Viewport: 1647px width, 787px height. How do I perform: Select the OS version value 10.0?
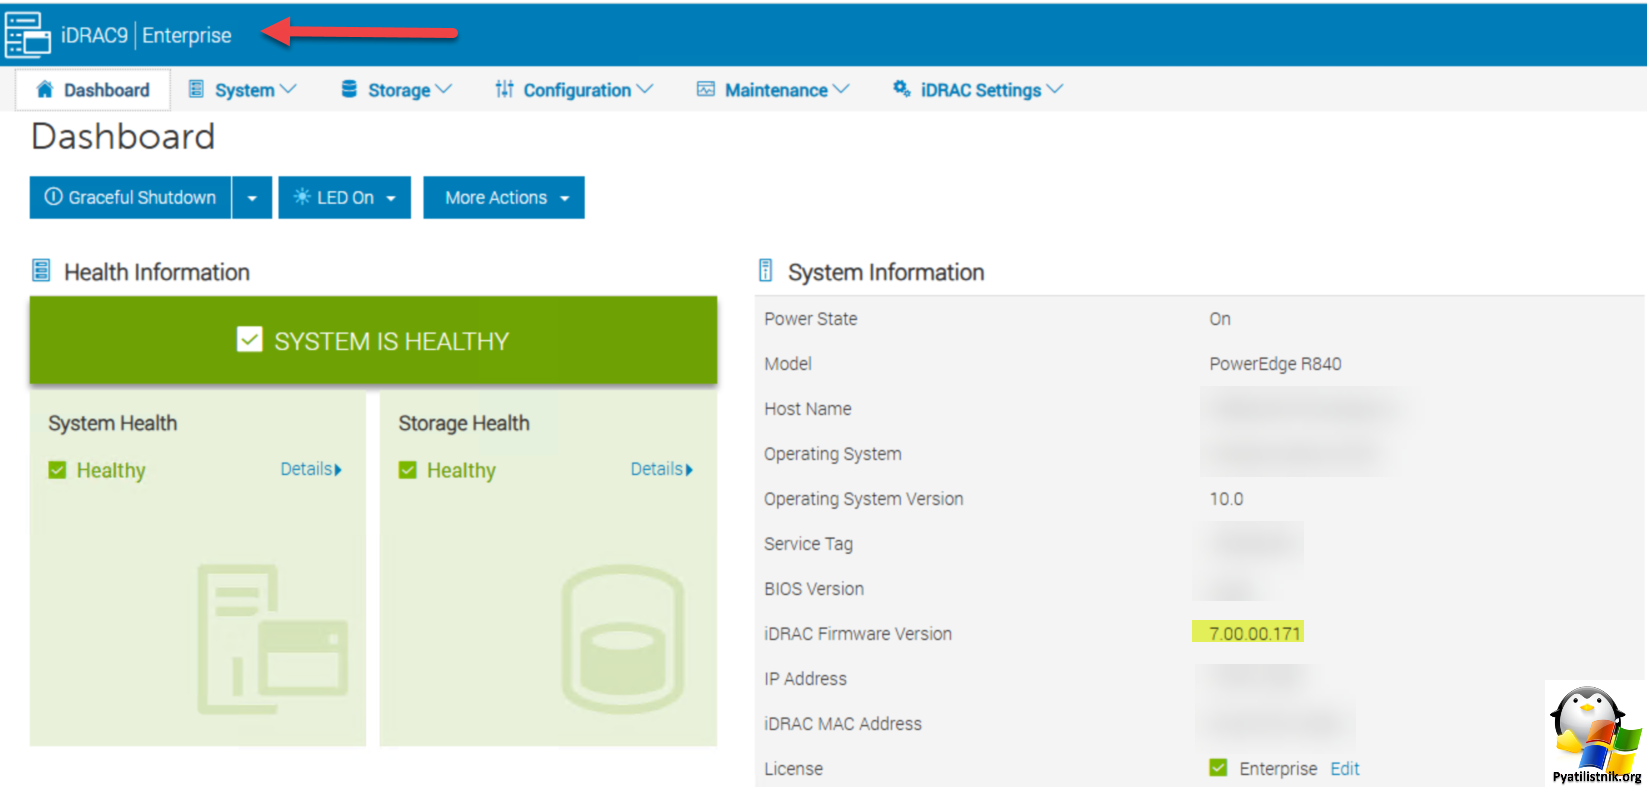tap(1226, 499)
